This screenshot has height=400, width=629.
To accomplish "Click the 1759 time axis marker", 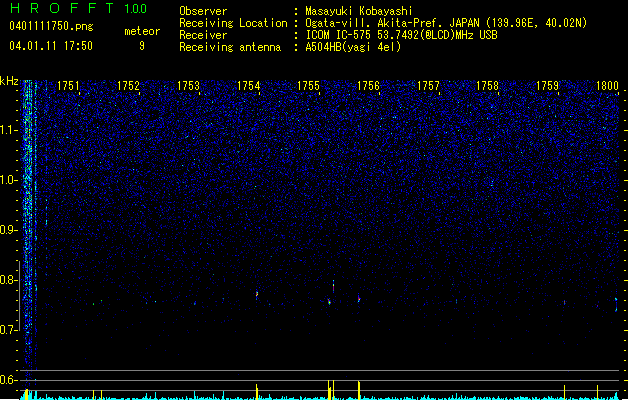I will click(x=548, y=86).
